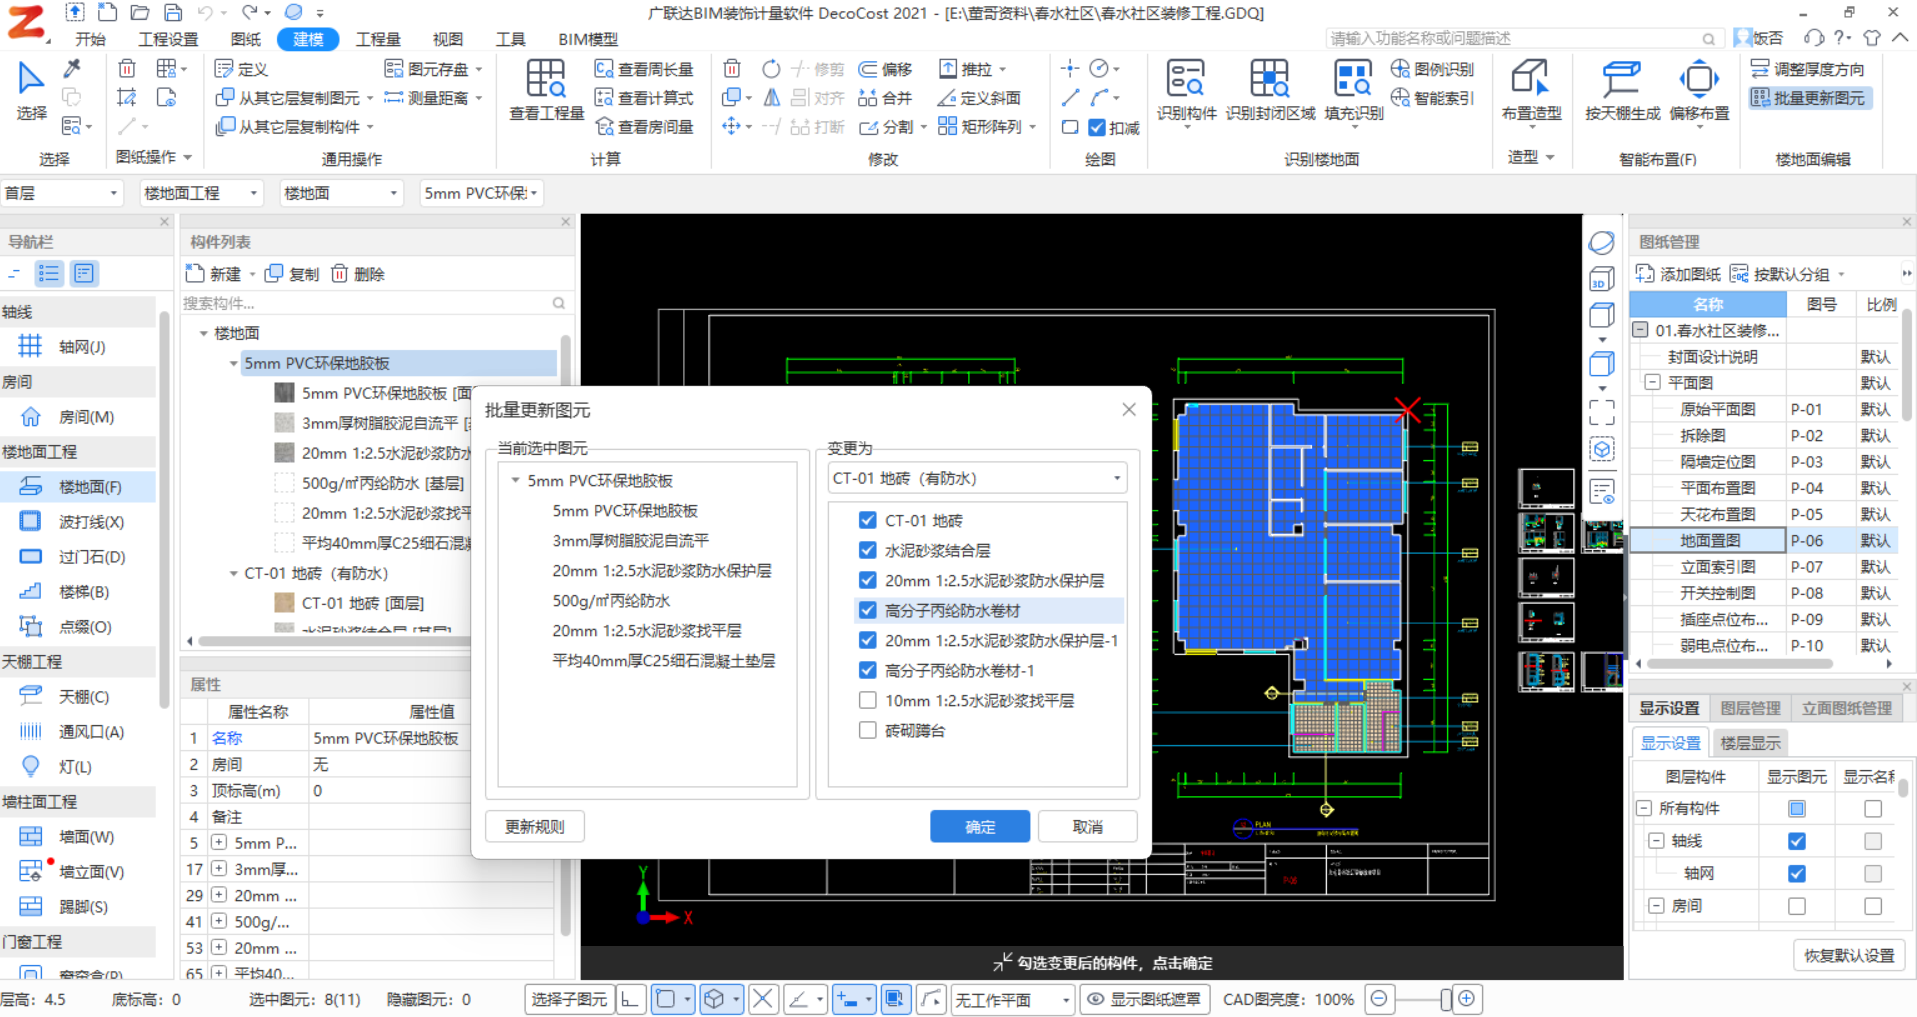The width and height of the screenshot is (1917, 1017).
Task: Click 删除 in component list
Action: [x=358, y=274]
